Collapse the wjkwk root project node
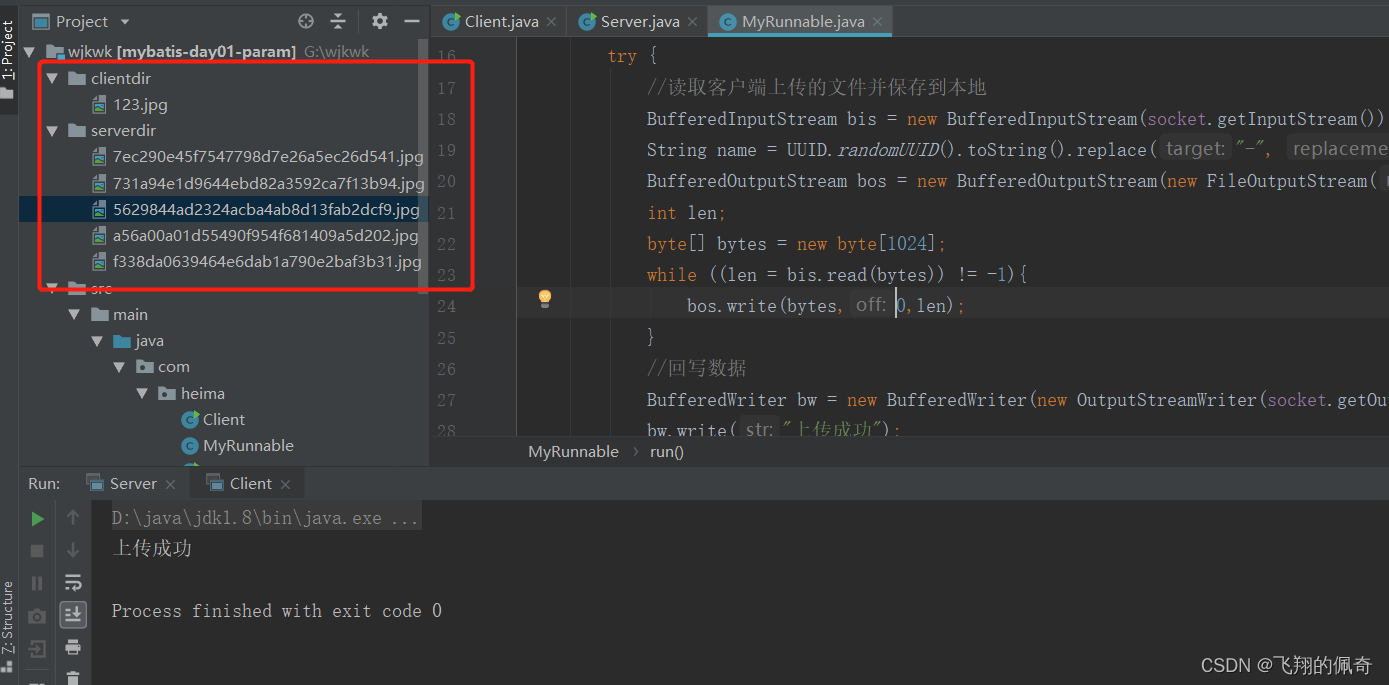The height and width of the screenshot is (685, 1389). tap(29, 52)
